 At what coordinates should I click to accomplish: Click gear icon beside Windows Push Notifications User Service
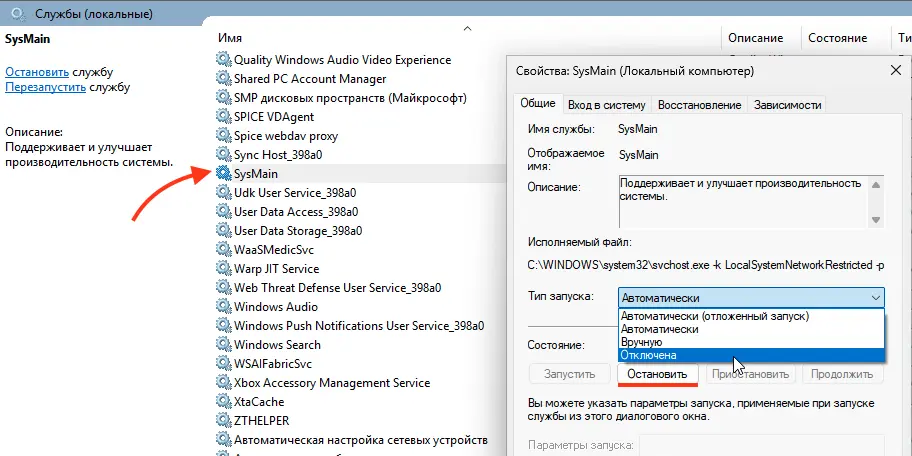[x=223, y=326]
